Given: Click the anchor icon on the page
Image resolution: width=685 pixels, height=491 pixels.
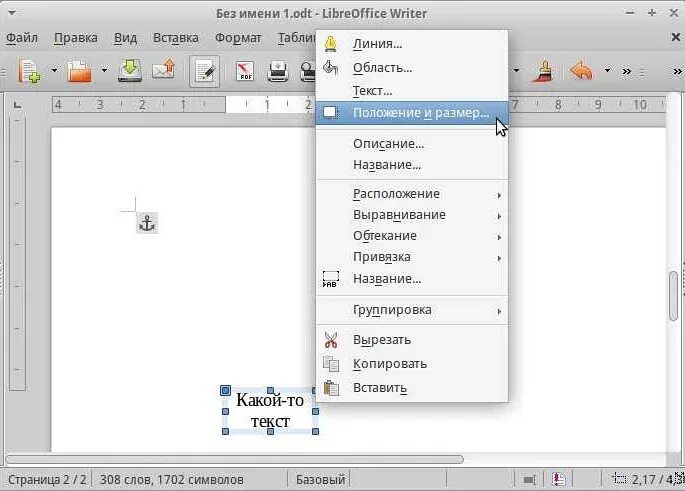Looking at the screenshot, I should [x=147, y=223].
